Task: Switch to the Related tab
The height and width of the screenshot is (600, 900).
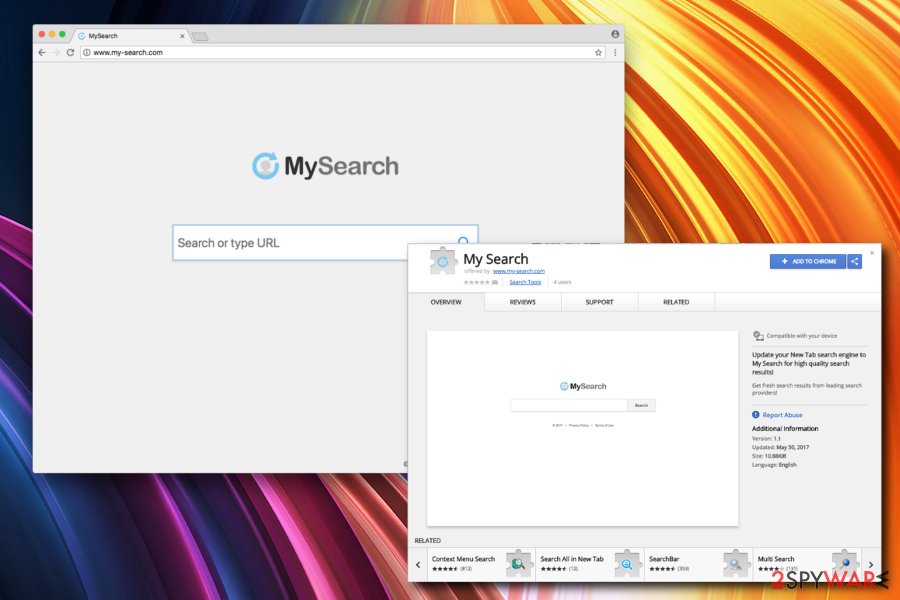Action: [676, 302]
